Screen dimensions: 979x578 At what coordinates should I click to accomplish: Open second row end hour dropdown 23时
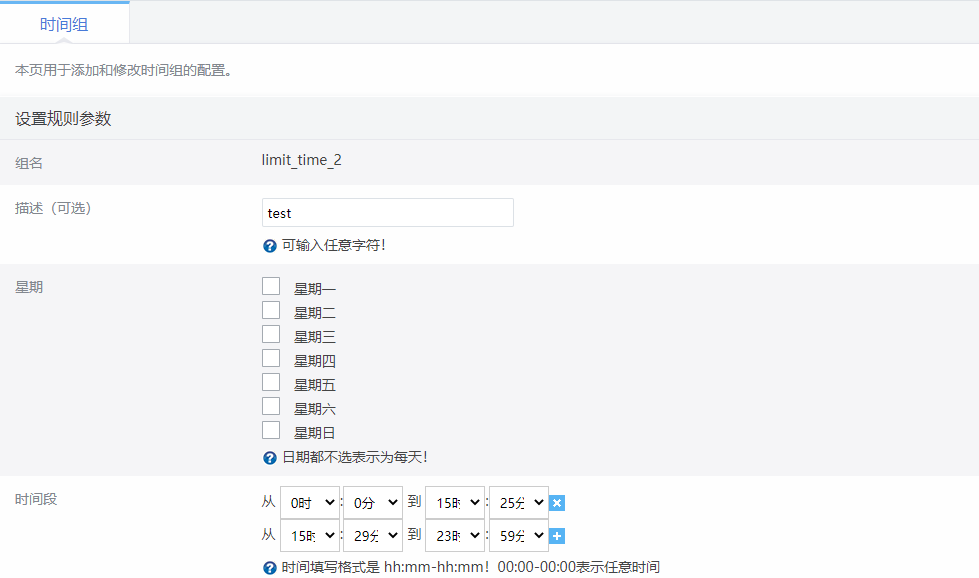tap(455, 535)
